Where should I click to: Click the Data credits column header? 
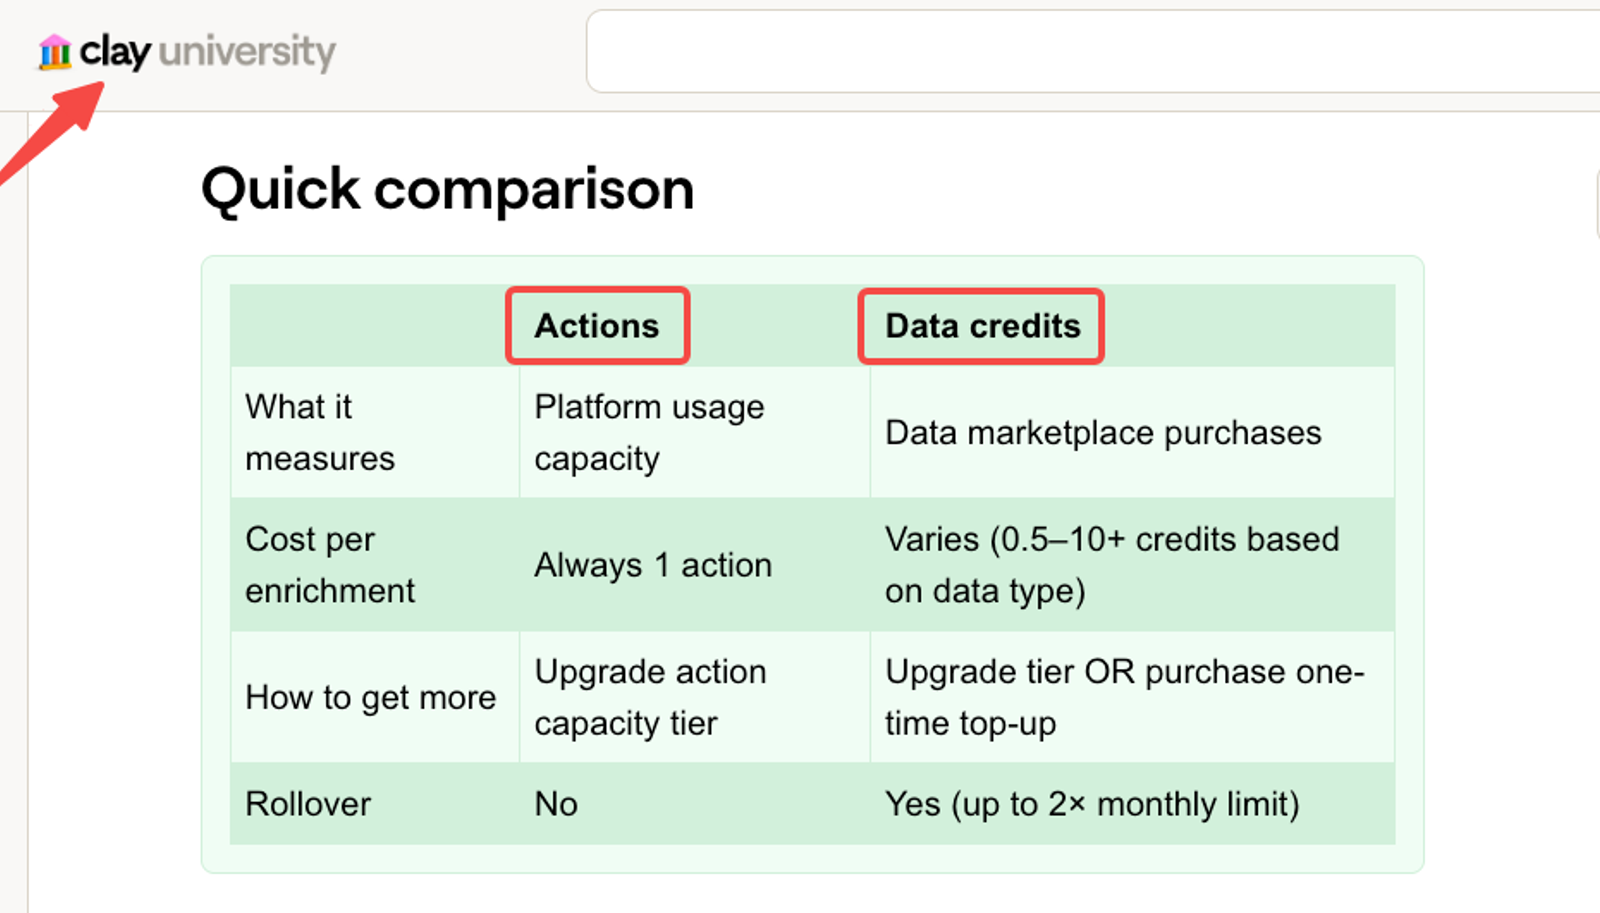[x=983, y=326]
